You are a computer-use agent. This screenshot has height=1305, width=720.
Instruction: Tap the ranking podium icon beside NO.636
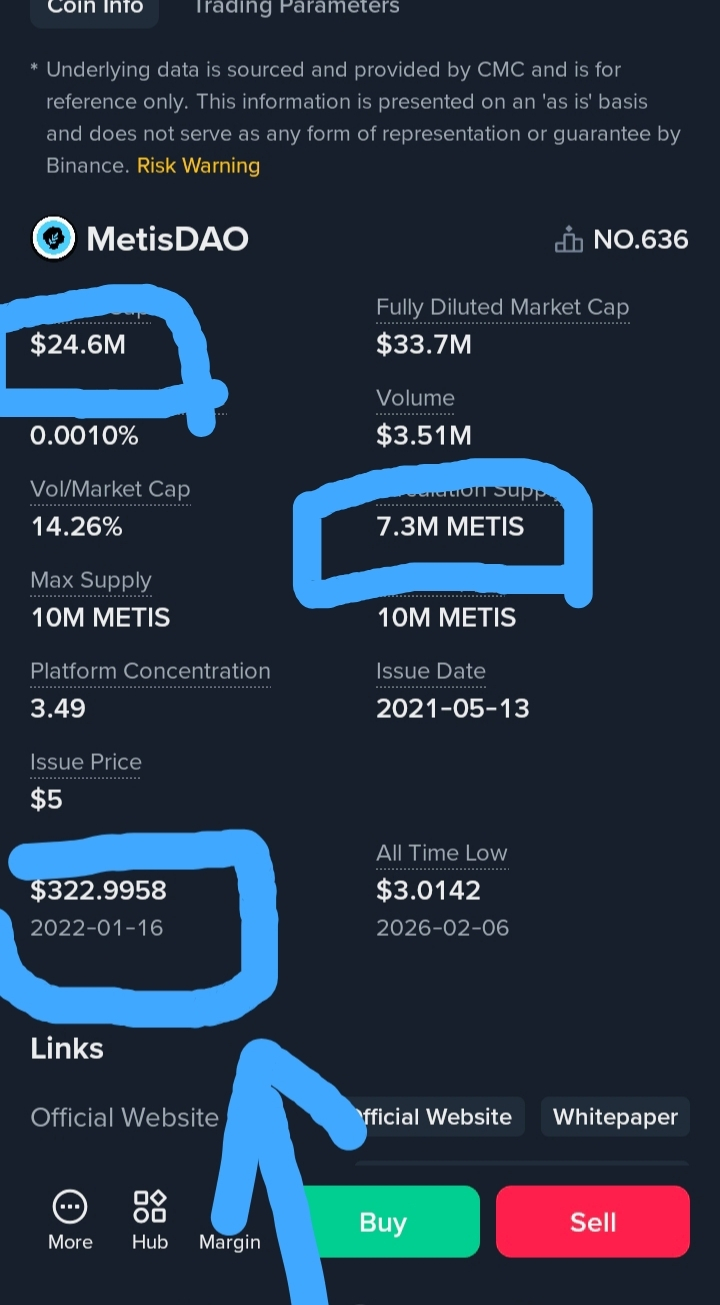568,240
